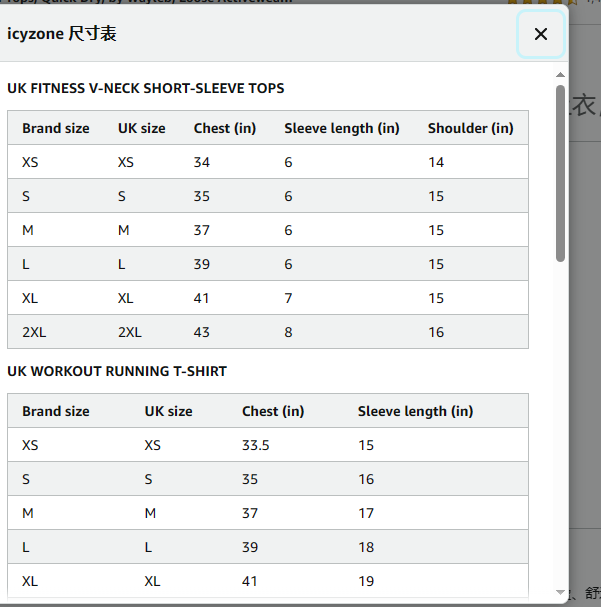Click 'Chest (in)' header in running T-shirt table
This screenshot has width=601, height=607.
click(x=273, y=411)
